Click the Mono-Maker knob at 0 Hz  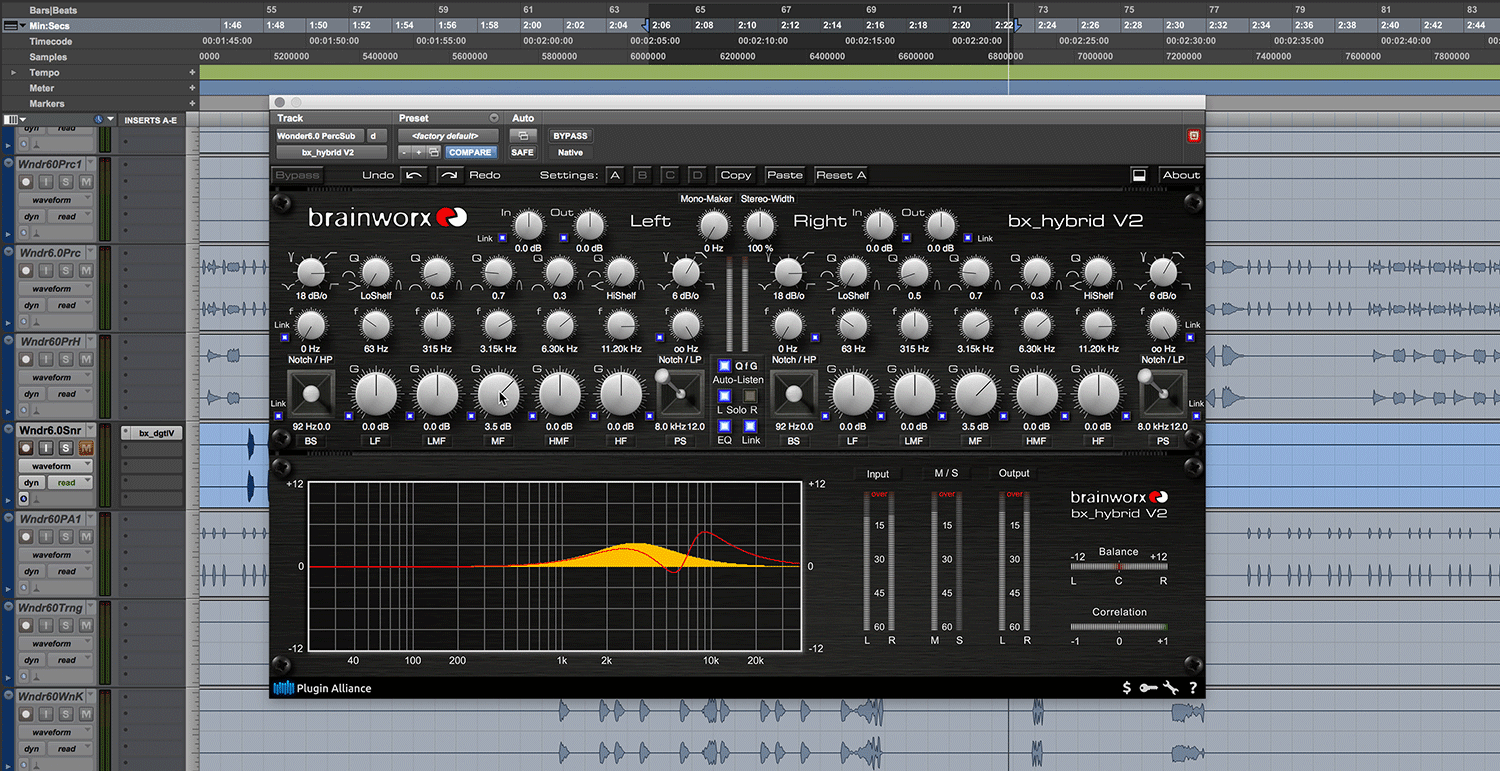pos(713,225)
